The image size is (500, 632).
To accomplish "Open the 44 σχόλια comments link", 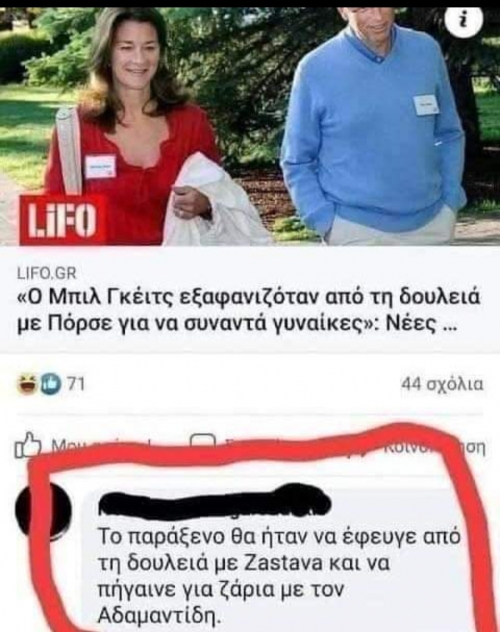I will [442, 384].
